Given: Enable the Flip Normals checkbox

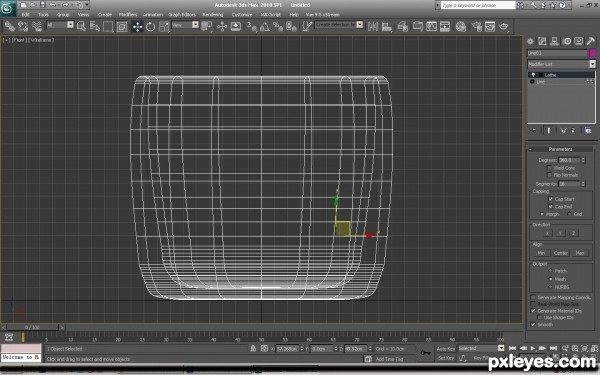Looking at the screenshot, I should 549,175.
